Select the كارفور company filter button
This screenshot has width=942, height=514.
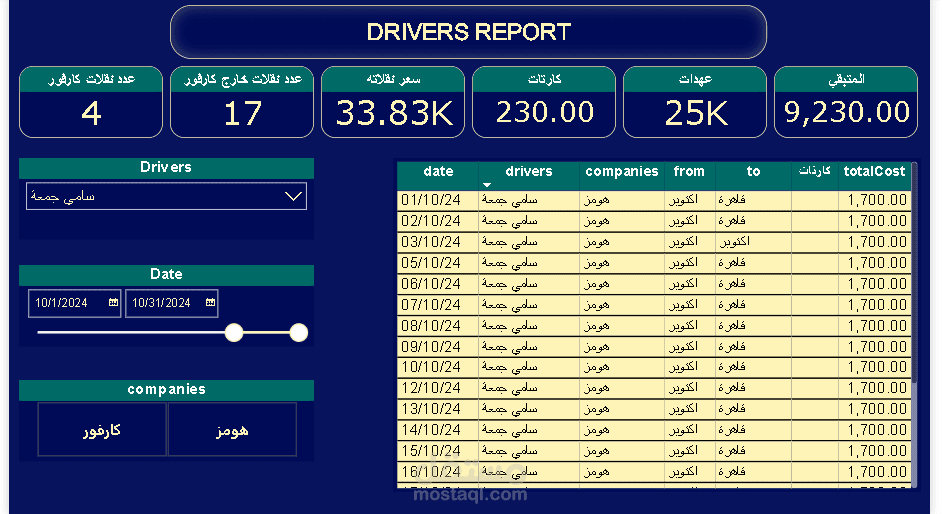pos(102,430)
